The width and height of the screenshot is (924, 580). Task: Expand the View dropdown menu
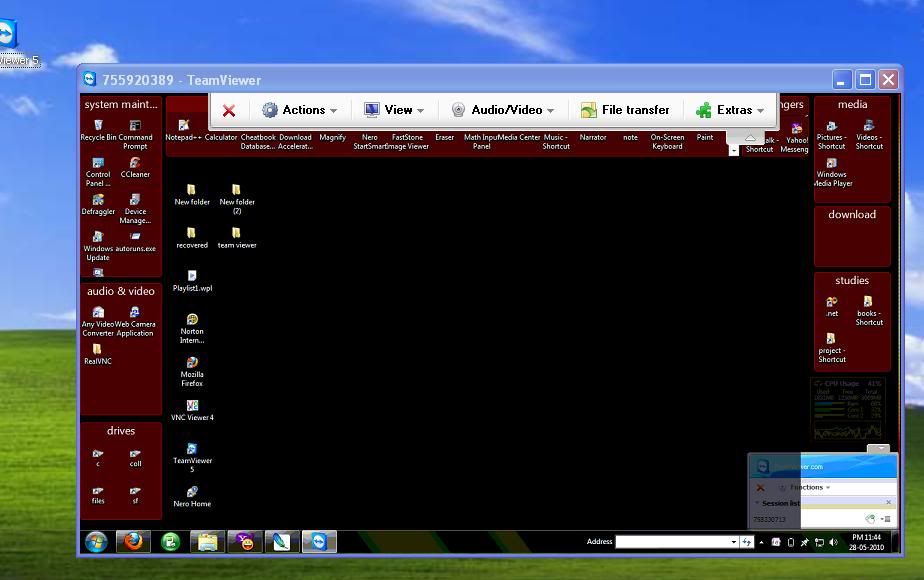click(x=393, y=111)
